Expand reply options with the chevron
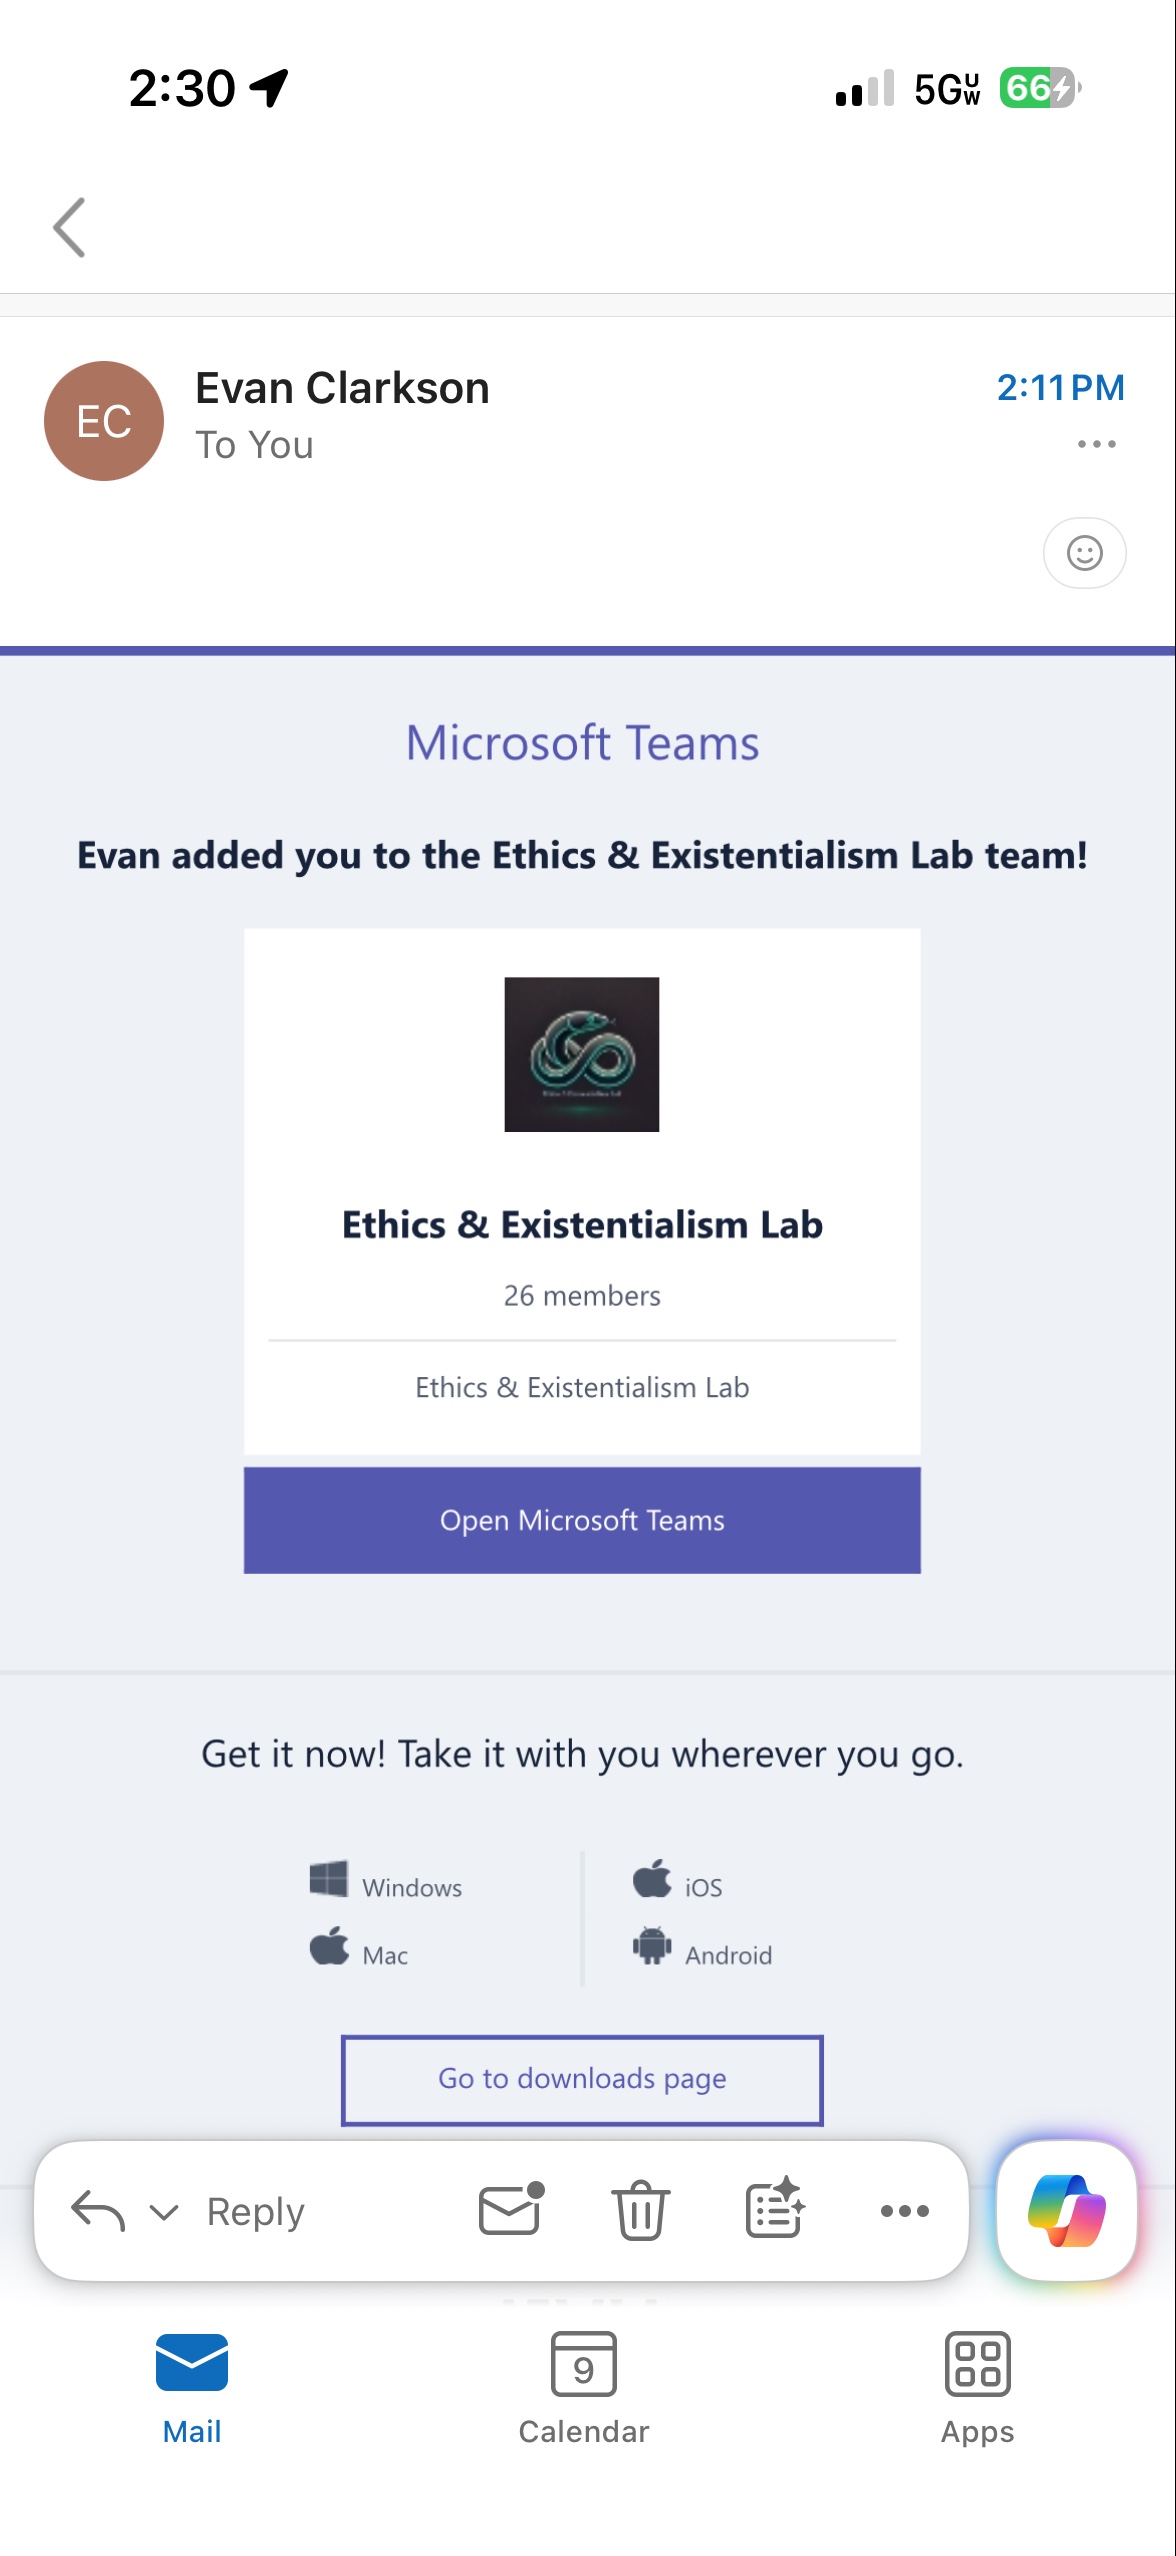 (x=164, y=2212)
